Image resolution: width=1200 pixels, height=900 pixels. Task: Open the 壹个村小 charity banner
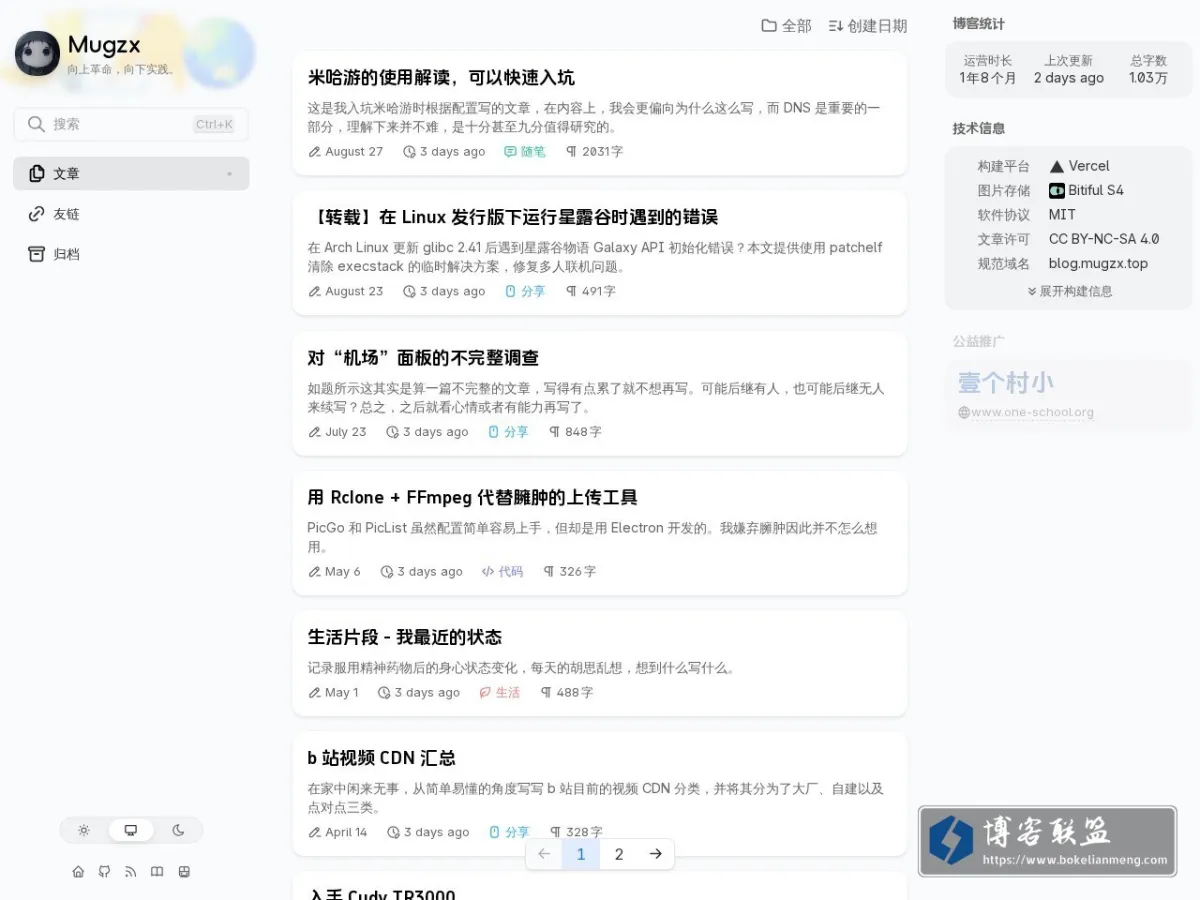click(1068, 395)
